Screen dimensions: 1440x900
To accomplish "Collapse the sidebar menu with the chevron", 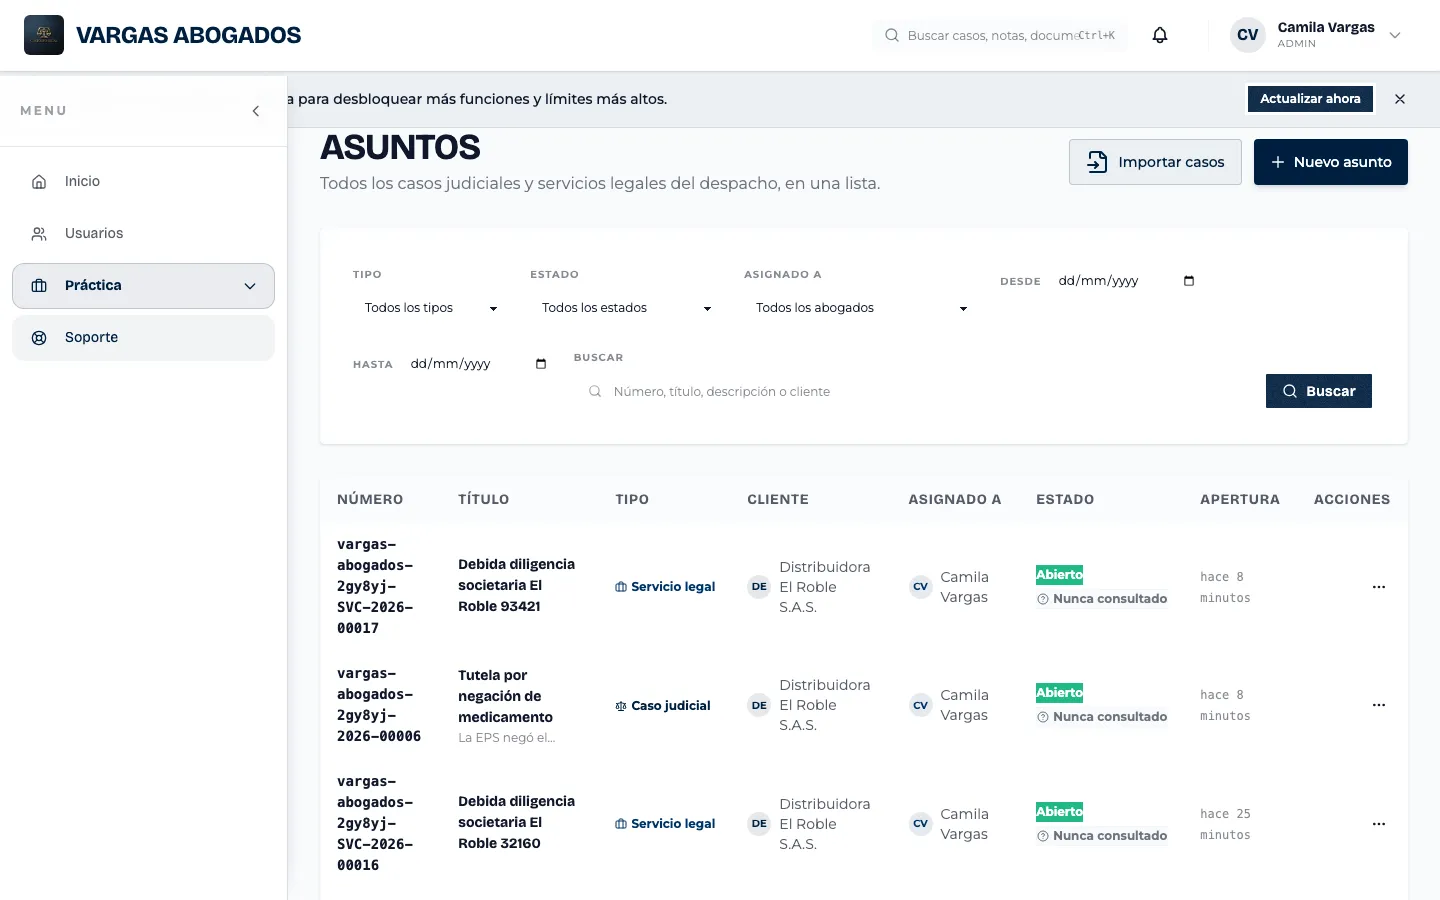I will tap(256, 111).
